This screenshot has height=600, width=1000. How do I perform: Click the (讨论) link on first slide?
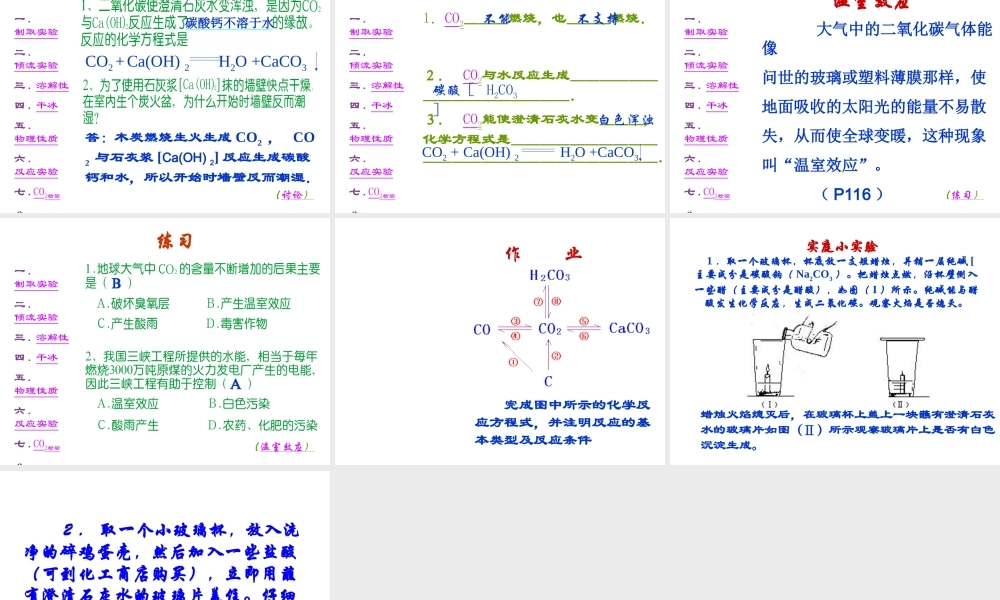(x=293, y=194)
